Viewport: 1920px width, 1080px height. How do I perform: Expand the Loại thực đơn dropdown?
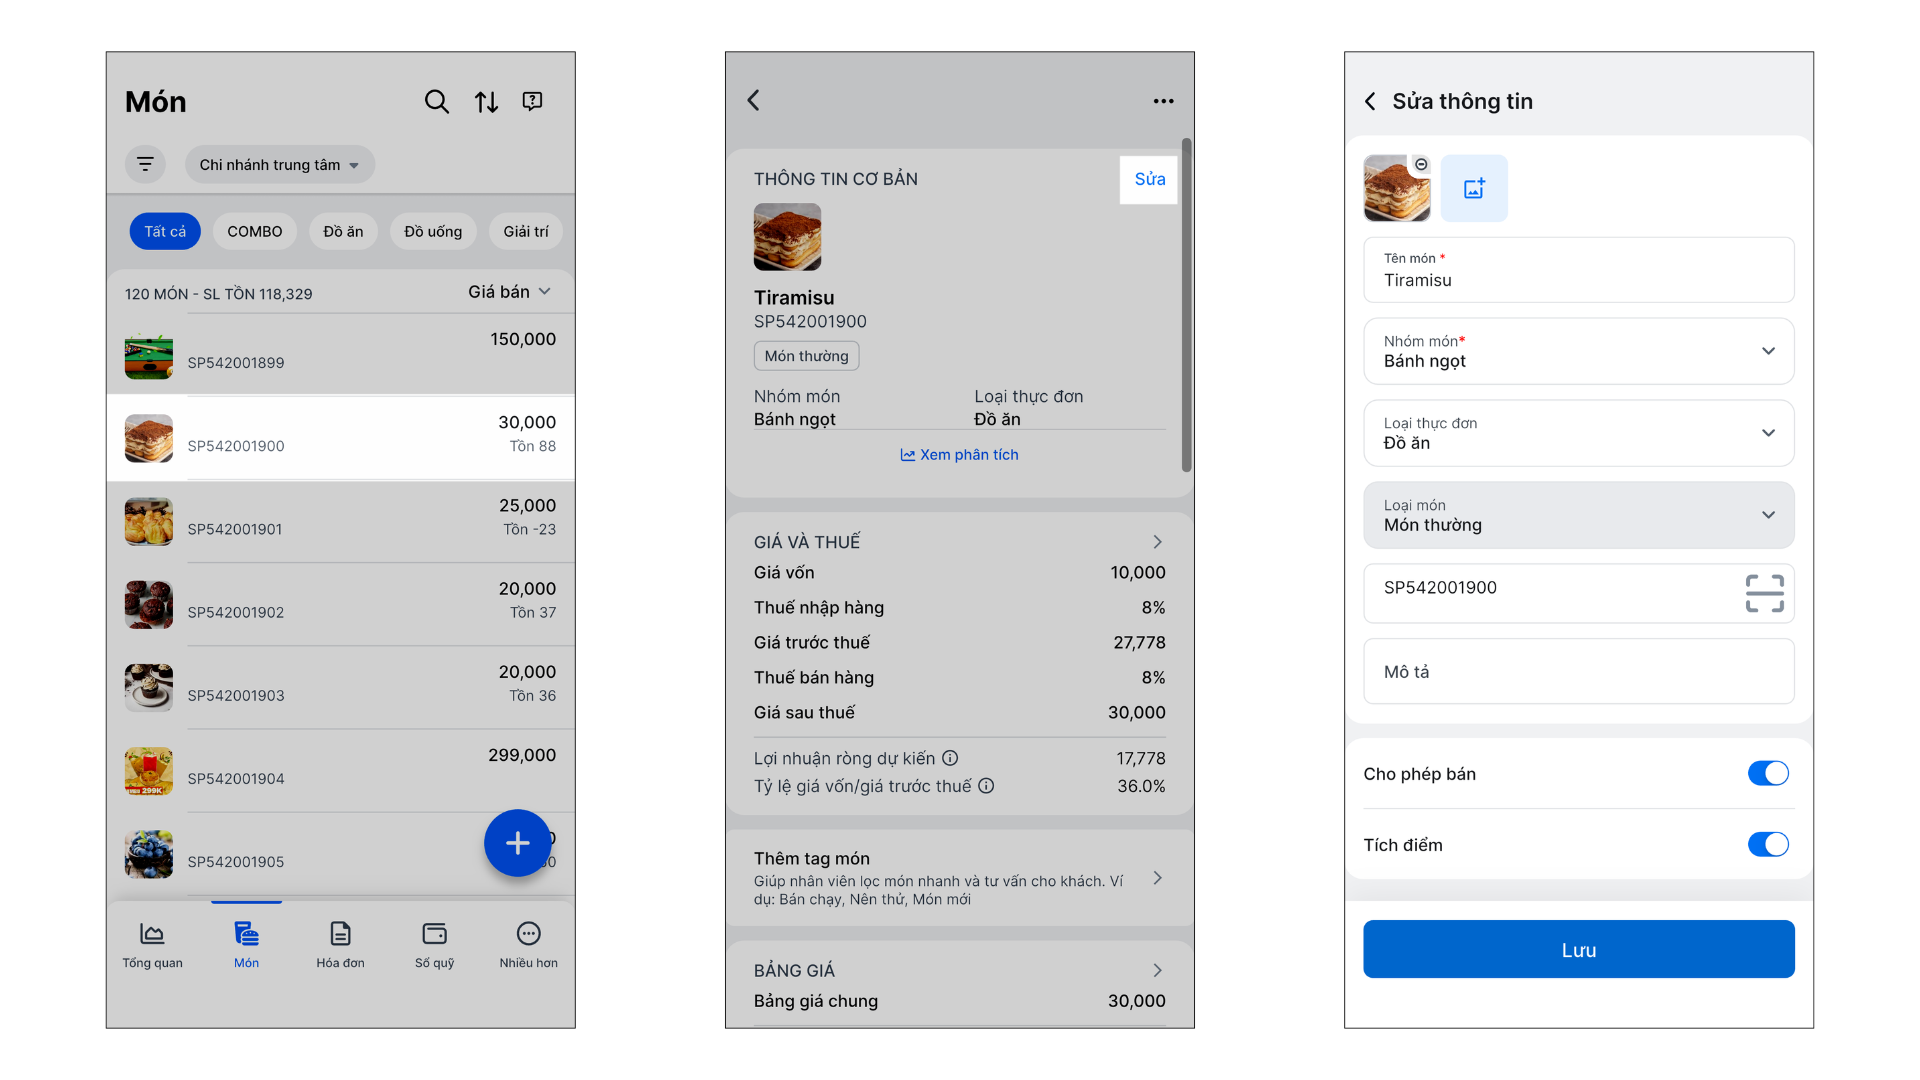click(1578, 433)
